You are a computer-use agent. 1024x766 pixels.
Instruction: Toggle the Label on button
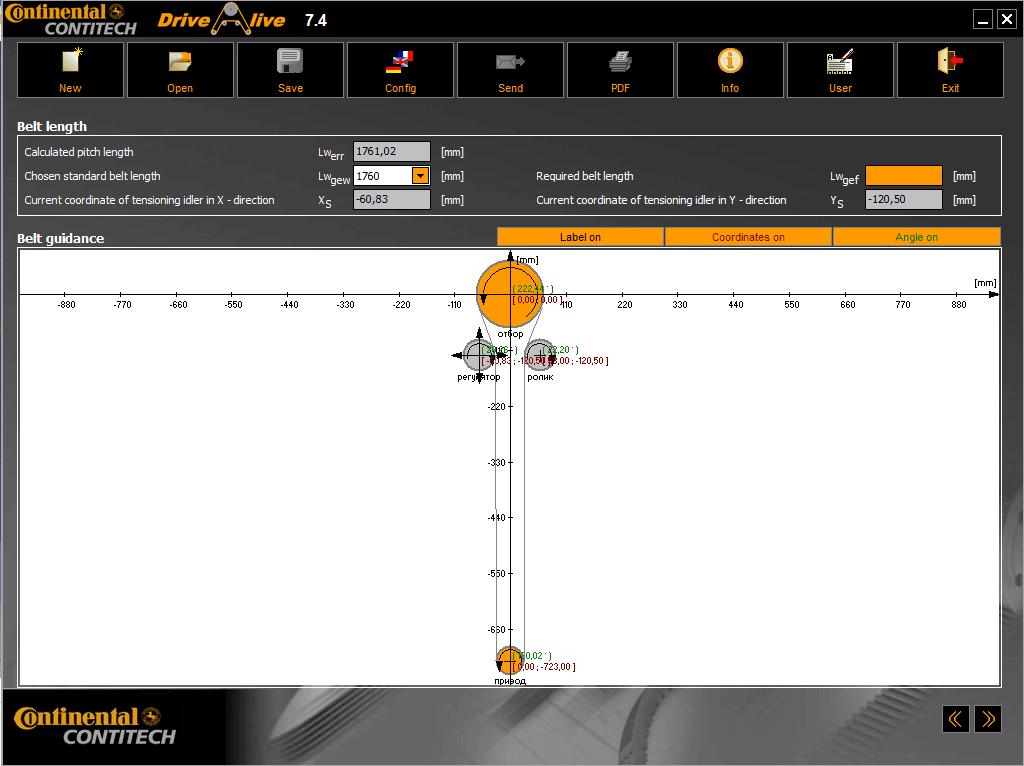[x=580, y=237]
